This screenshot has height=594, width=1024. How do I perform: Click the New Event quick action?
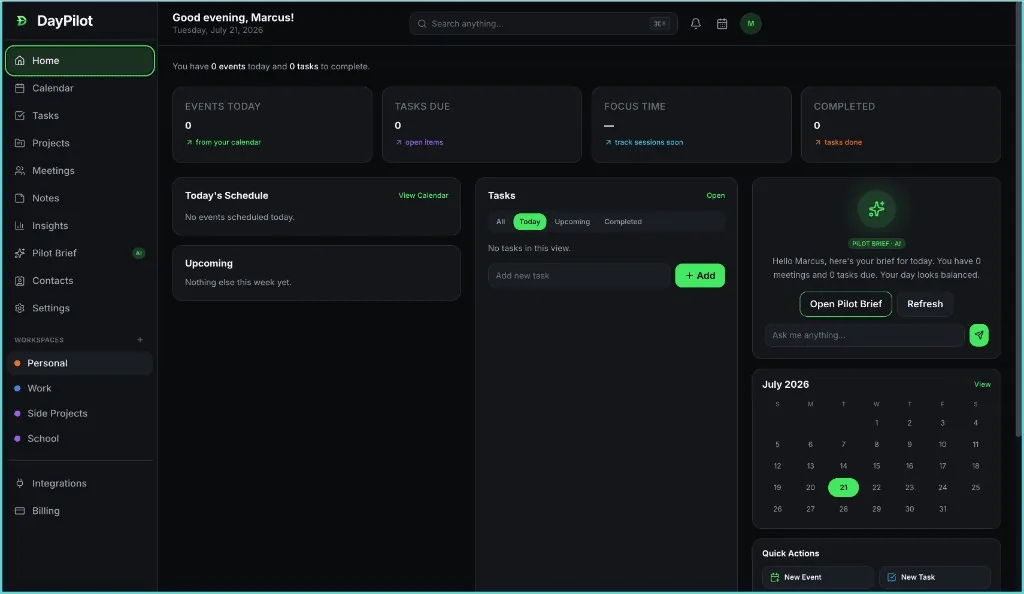(x=818, y=578)
